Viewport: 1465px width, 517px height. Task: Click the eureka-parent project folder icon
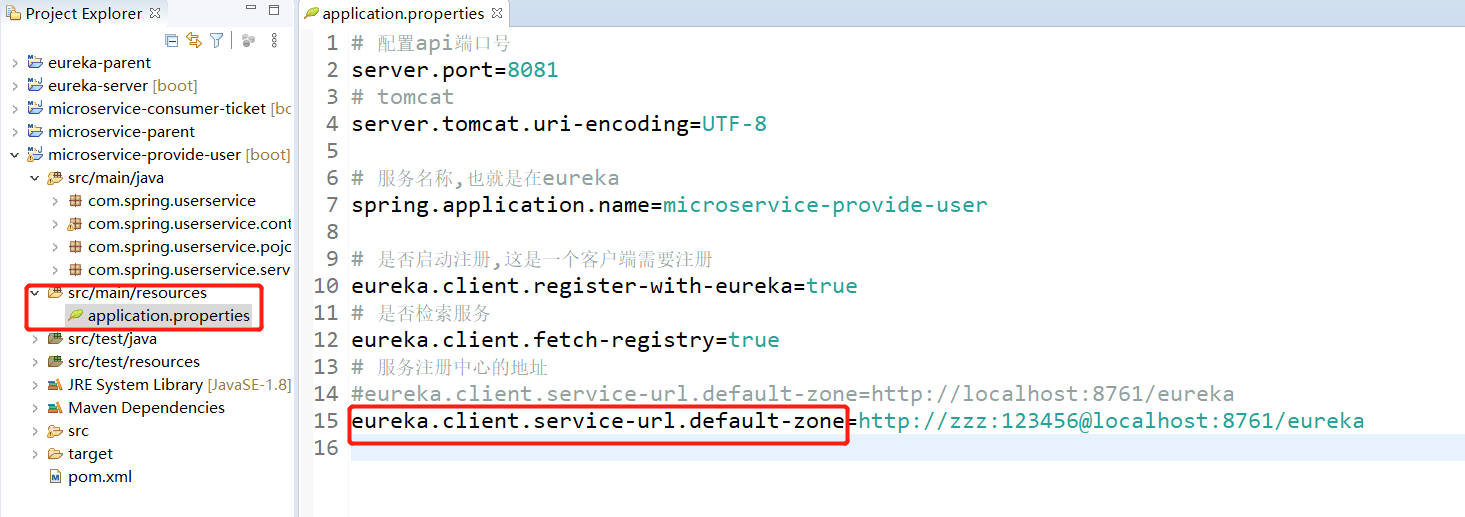point(35,63)
